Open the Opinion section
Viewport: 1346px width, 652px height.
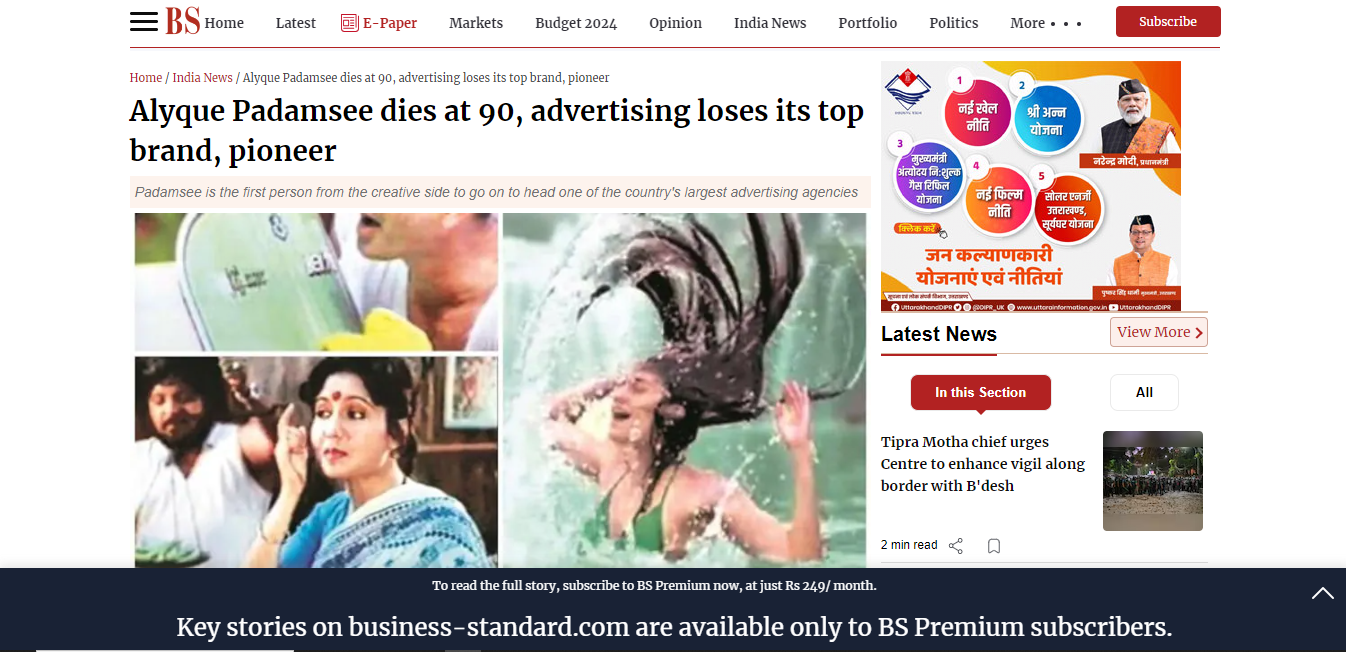pos(675,23)
